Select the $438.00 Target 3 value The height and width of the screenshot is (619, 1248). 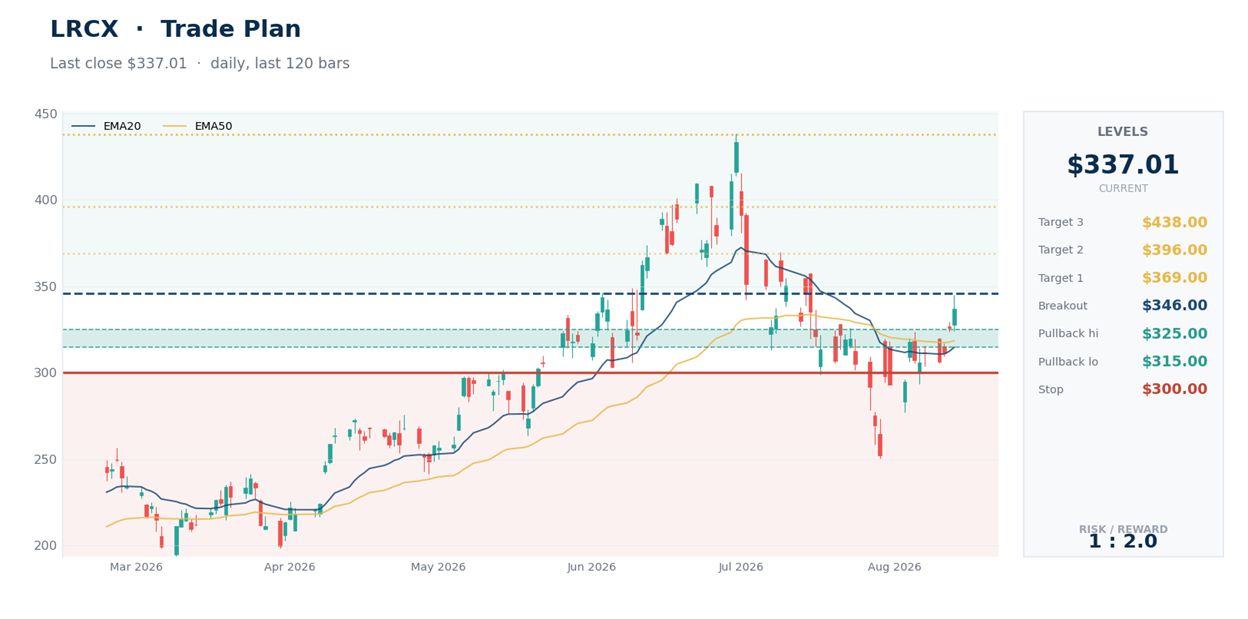coord(1174,223)
